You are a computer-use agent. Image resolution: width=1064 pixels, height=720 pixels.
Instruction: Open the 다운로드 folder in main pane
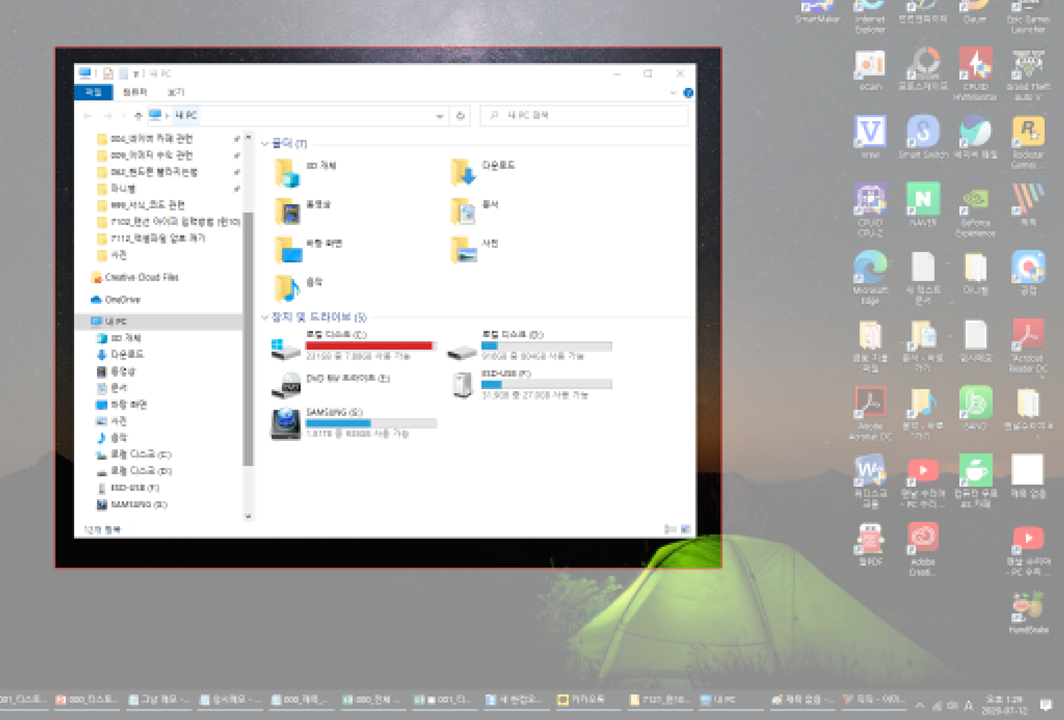483,172
